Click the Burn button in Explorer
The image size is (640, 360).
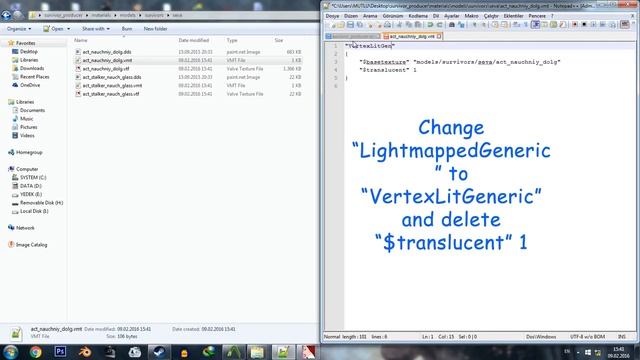[127, 29]
